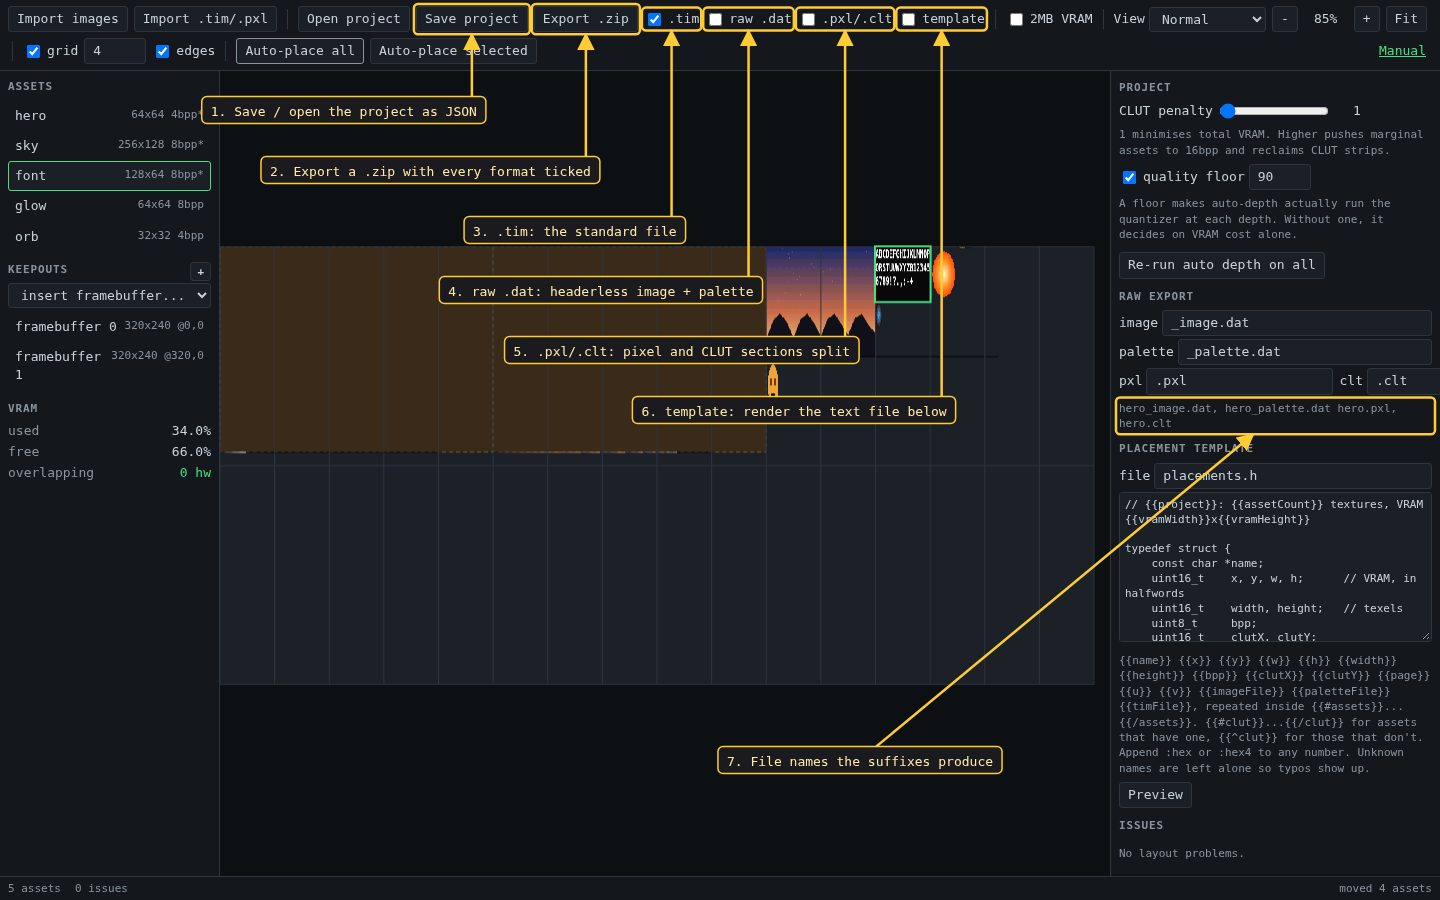Click the pxl suffix field
Screen dimensions: 1440x900
(1239, 381)
